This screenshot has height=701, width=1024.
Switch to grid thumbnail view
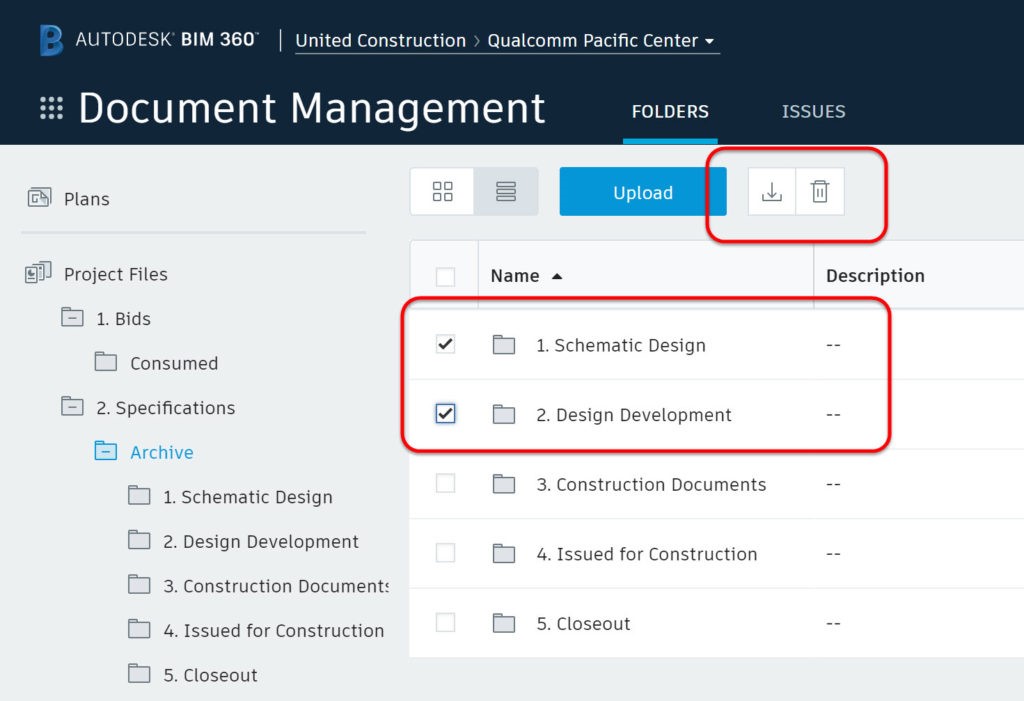click(x=442, y=191)
